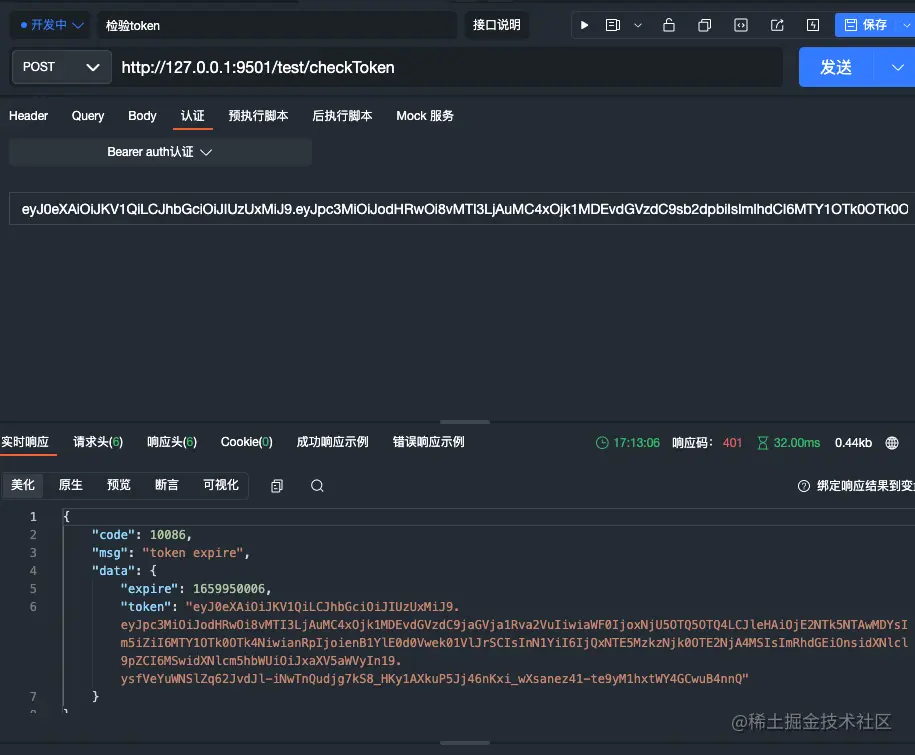Click line number 6 in the gutter
The image size is (915, 755).
click(33, 607)
